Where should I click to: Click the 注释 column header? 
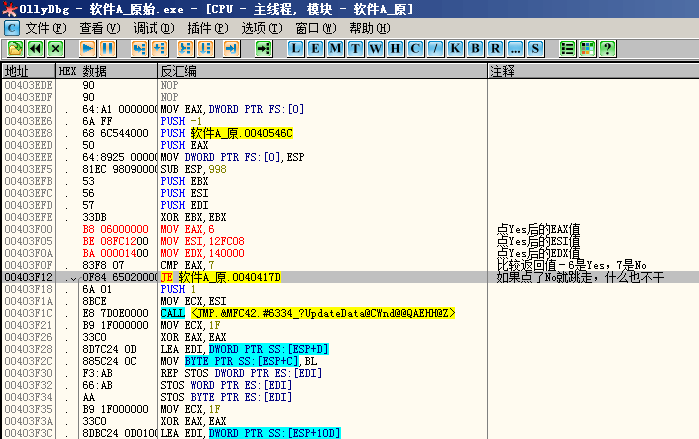[x=593, y=71]
